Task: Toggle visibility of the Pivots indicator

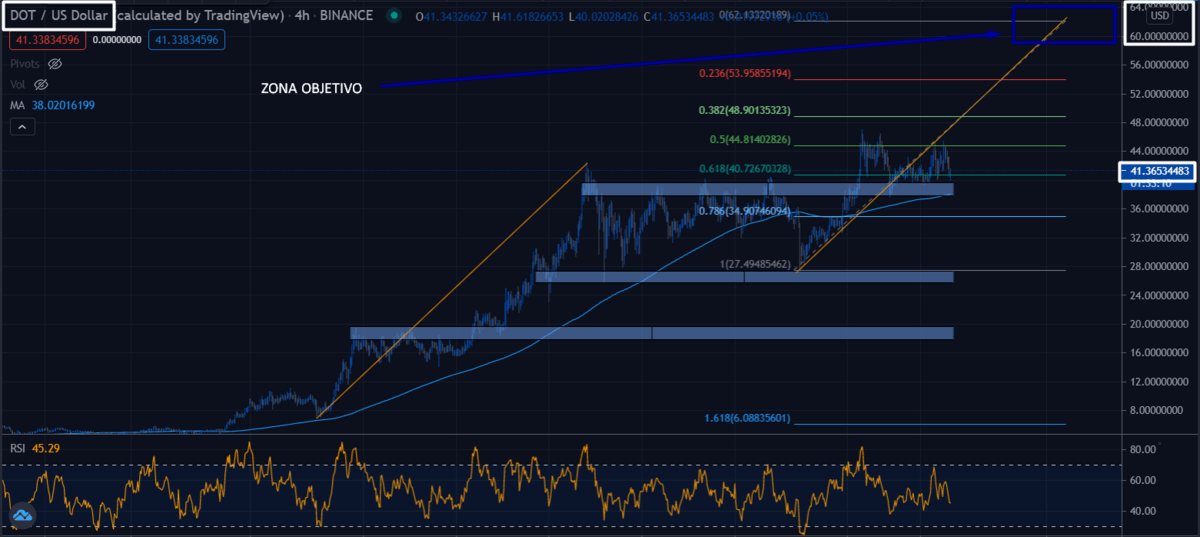Action: (55, 63)
